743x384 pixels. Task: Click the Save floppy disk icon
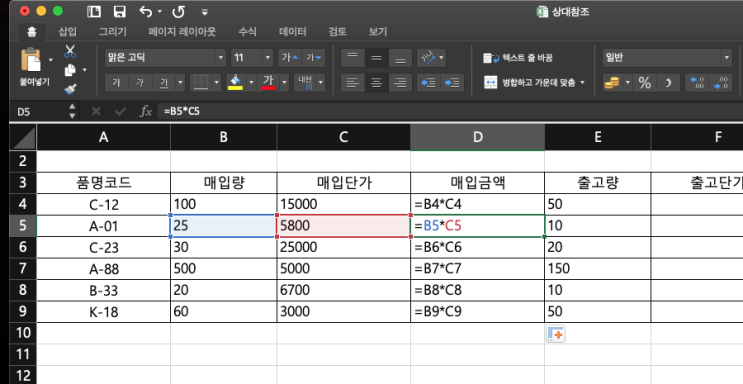119,12
